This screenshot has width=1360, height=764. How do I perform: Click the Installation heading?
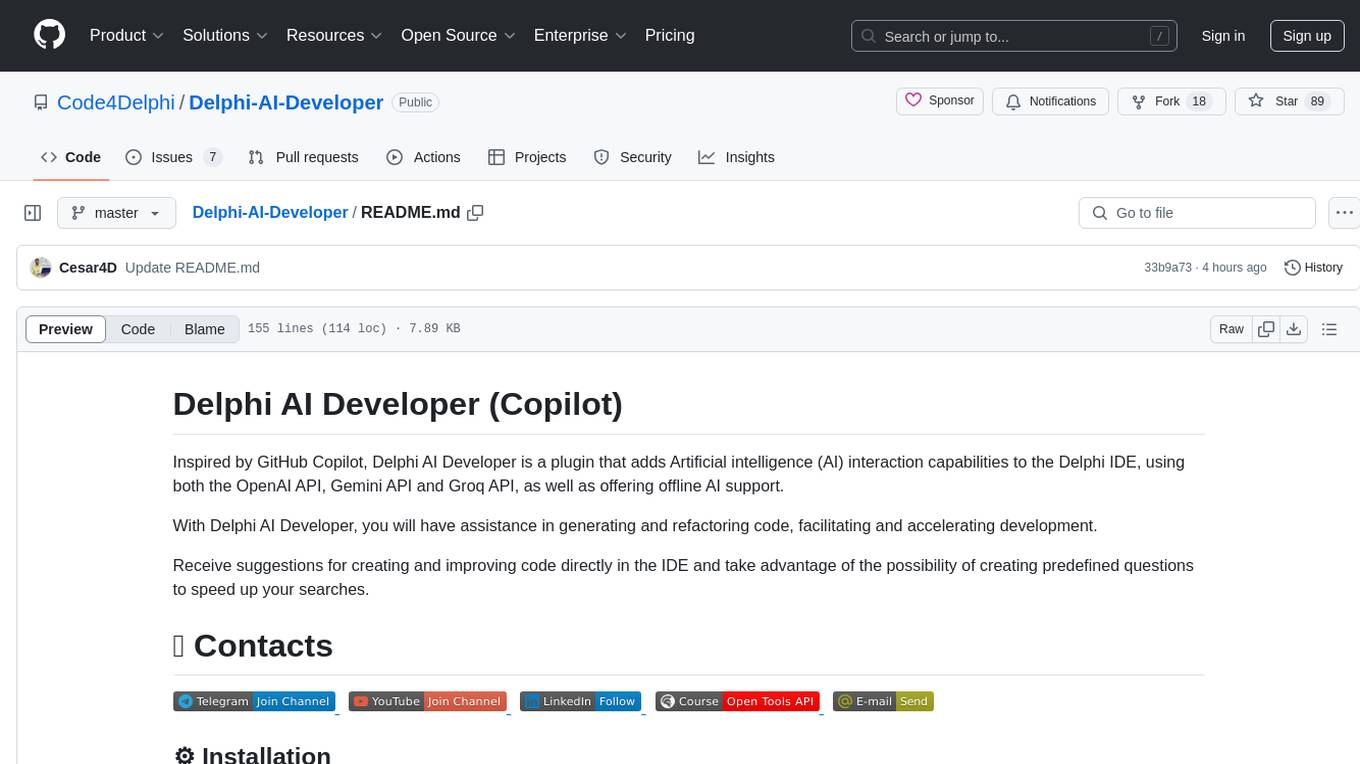click(252, 756)
